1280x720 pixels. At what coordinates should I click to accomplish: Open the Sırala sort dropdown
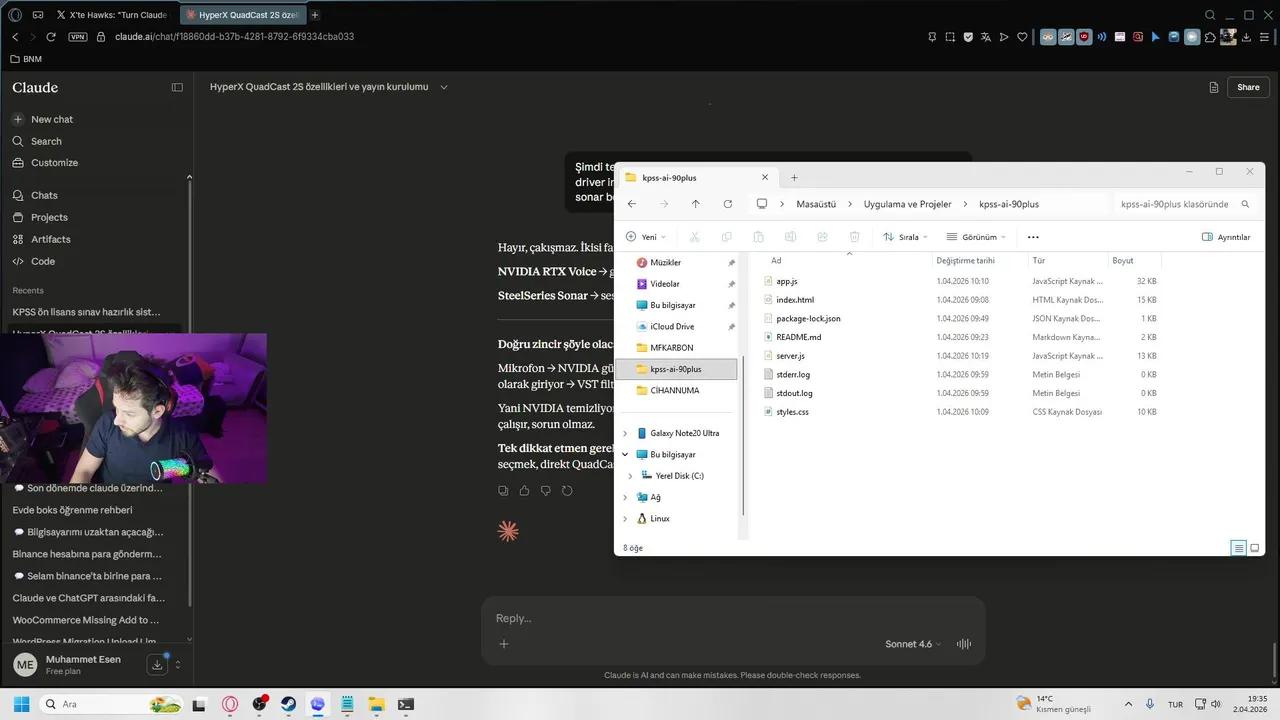click(x=905, y=237)
